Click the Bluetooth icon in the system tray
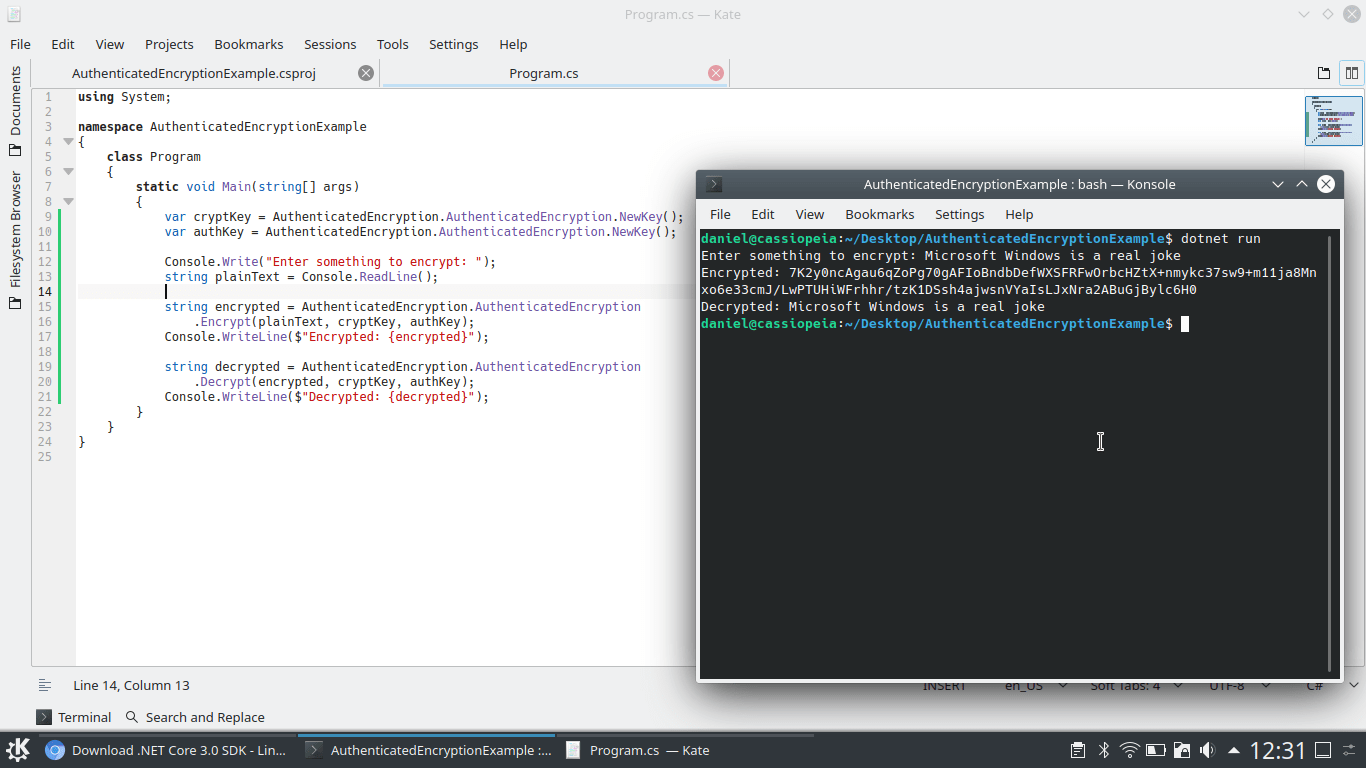 [1104, 749]
